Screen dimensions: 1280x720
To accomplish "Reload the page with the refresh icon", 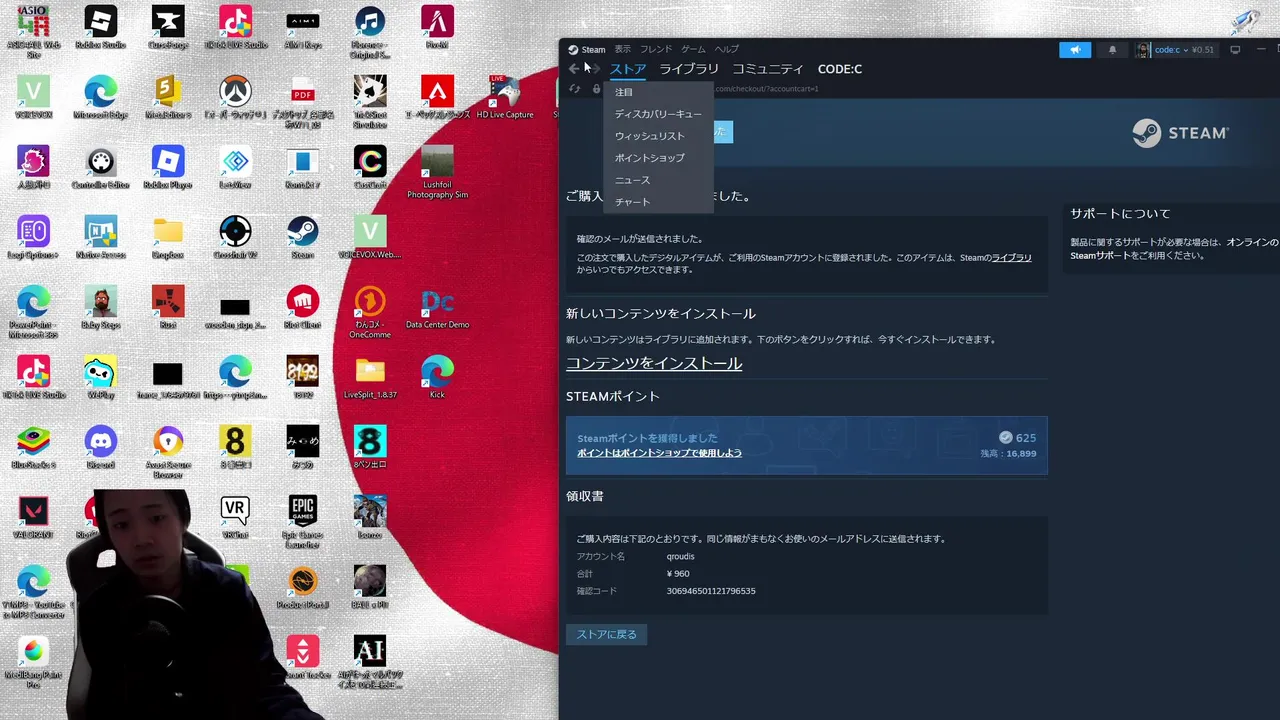I will click(x=575, y=89).
